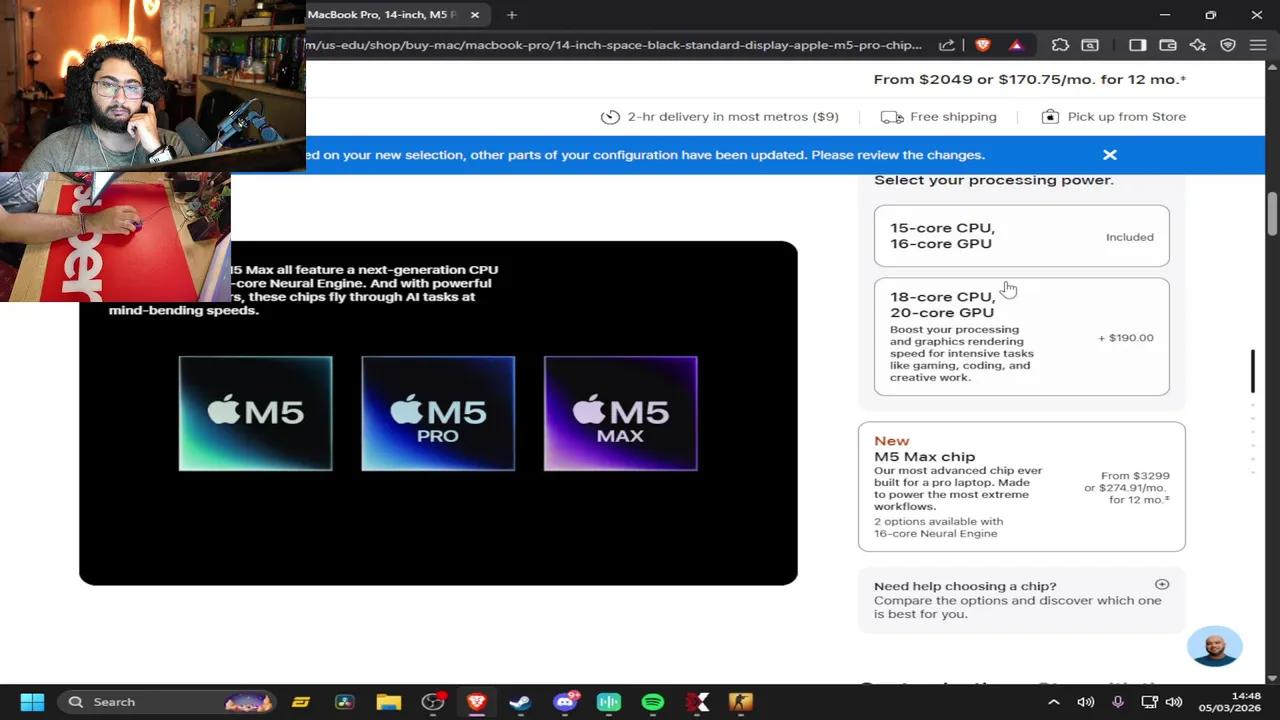Click the '+ $190.00' upgrade price

pyautogui.click(x=1126, y=338)
